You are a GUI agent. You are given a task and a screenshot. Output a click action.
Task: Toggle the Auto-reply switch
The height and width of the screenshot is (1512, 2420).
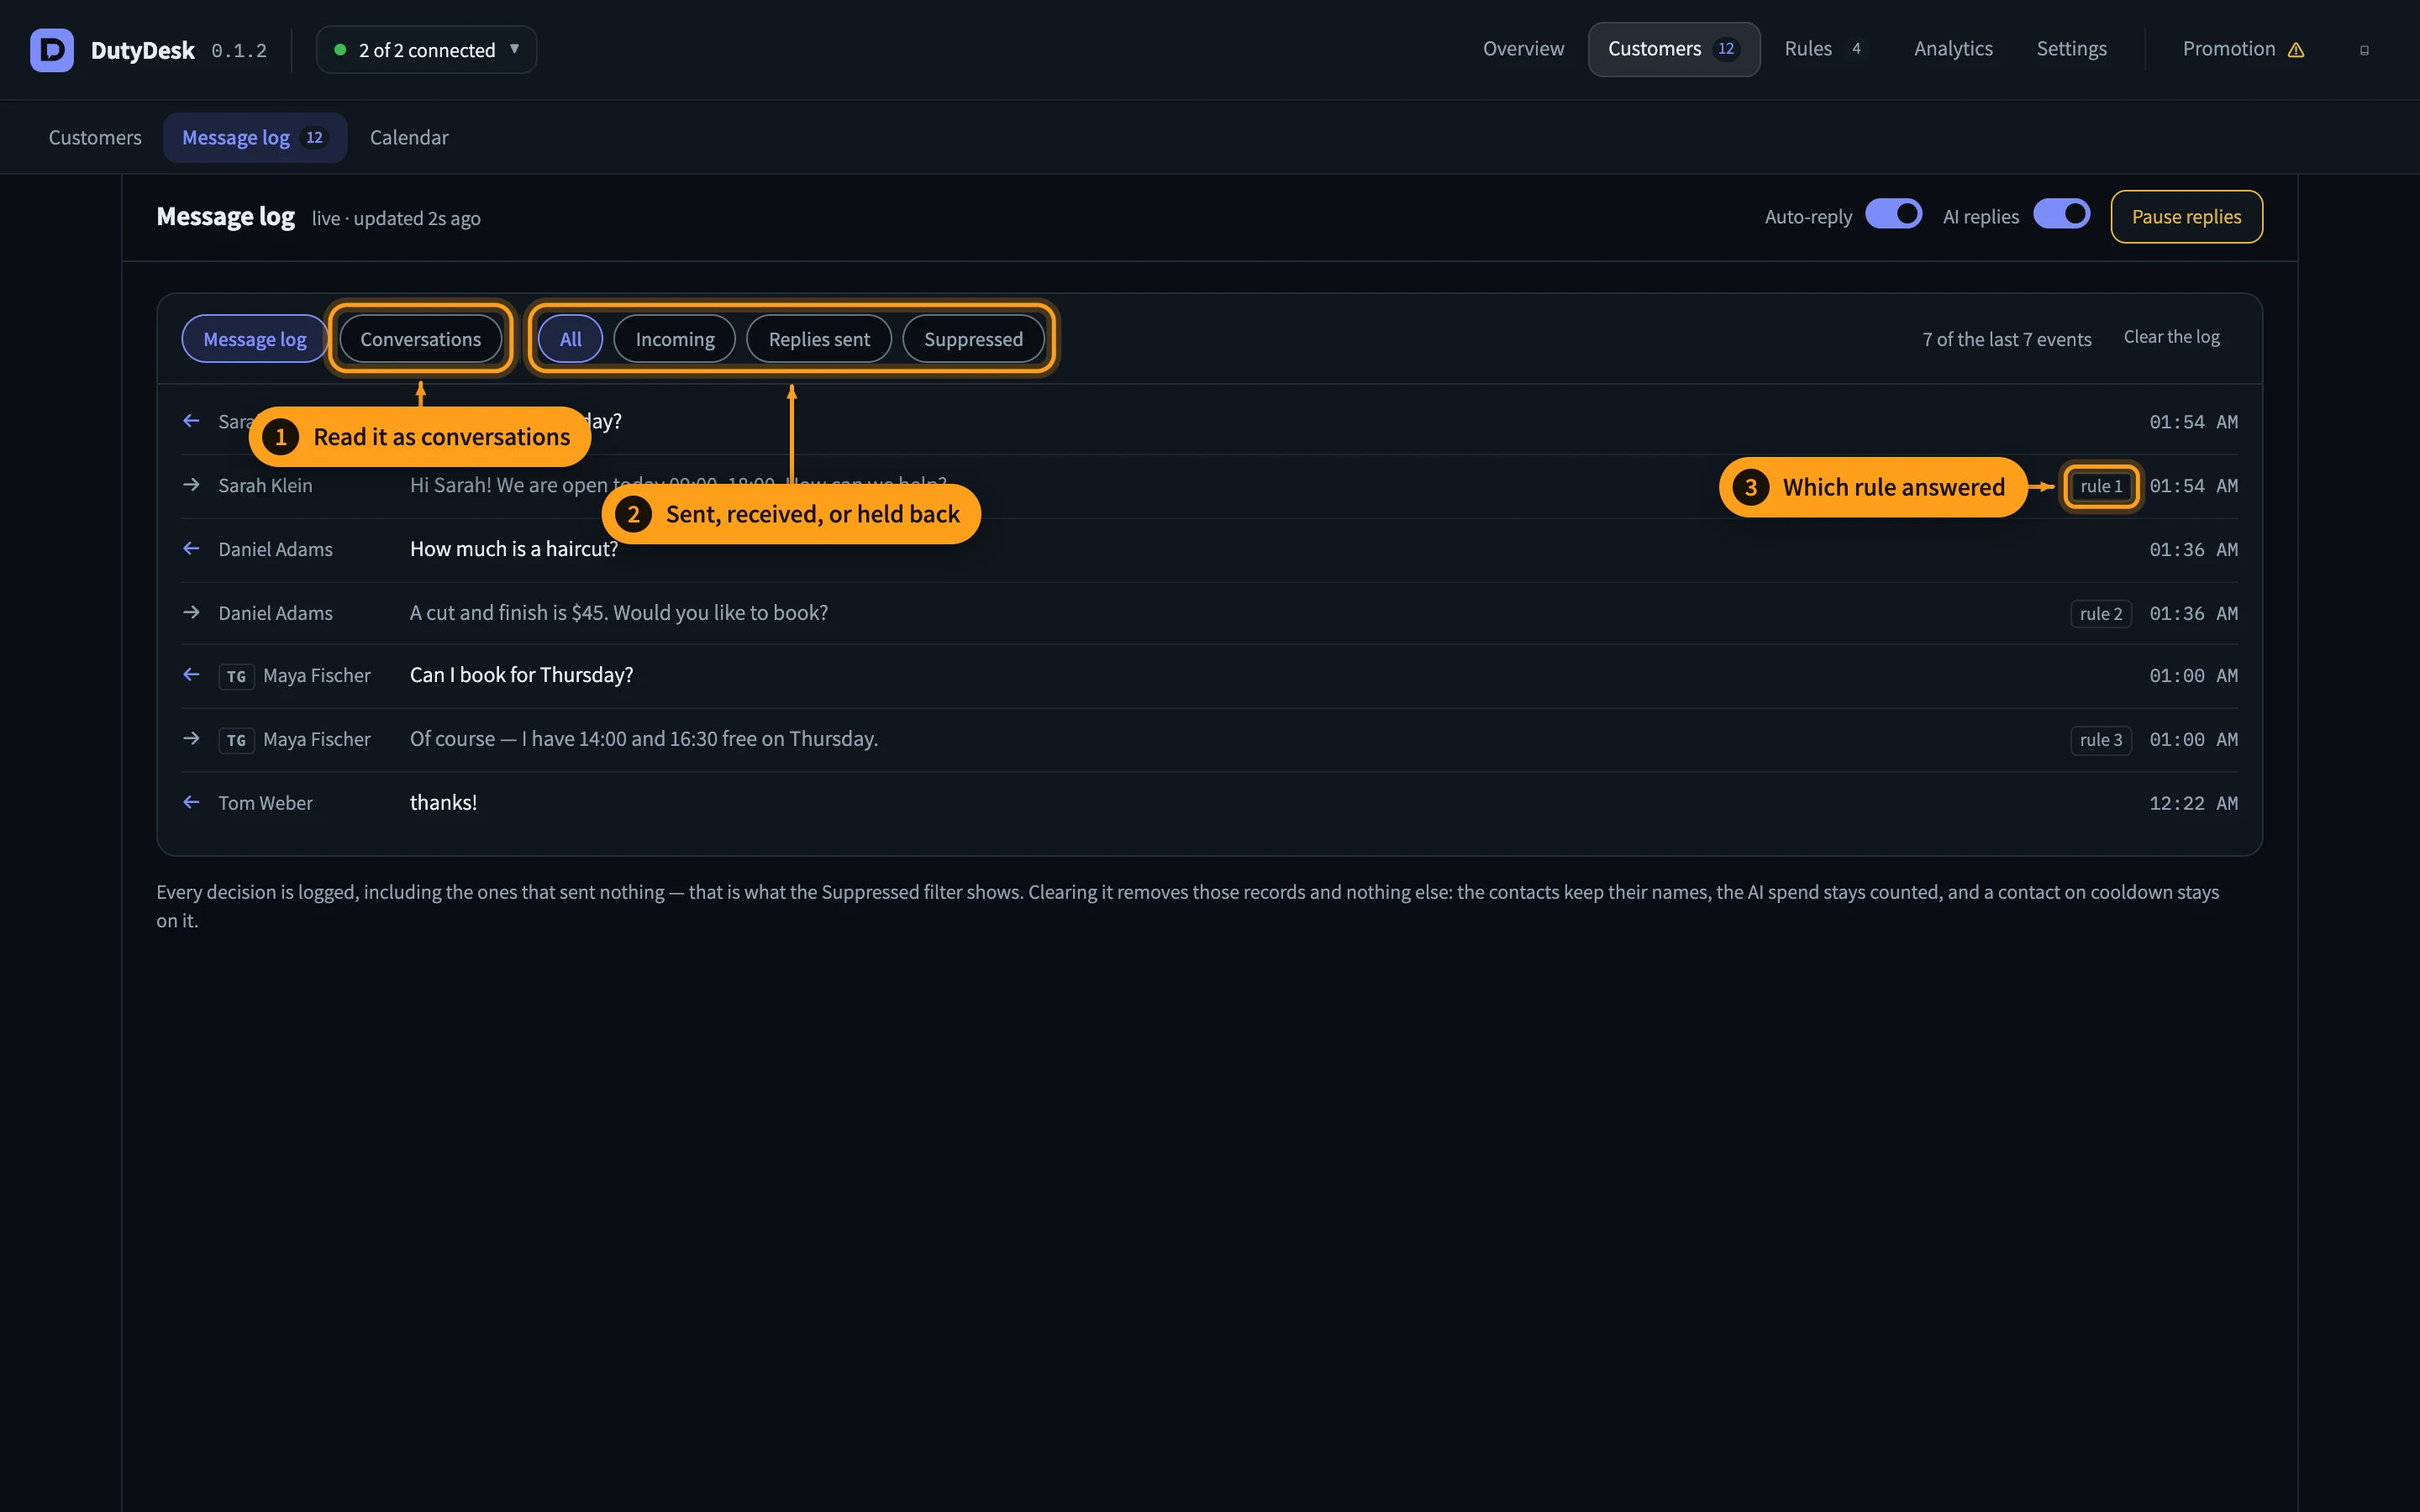click(1893, 215)
